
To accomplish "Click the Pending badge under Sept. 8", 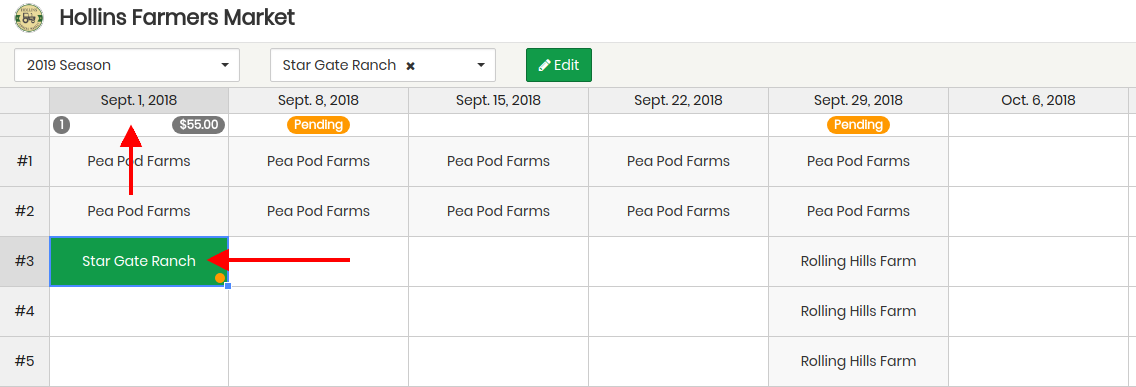I will pos(318,125).
